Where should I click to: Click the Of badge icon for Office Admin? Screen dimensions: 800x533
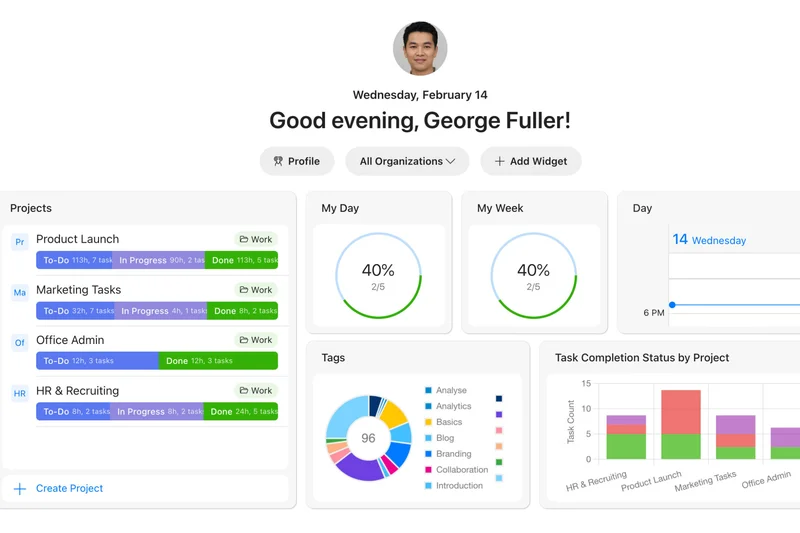pyautogui.click(x=20, y=343)
